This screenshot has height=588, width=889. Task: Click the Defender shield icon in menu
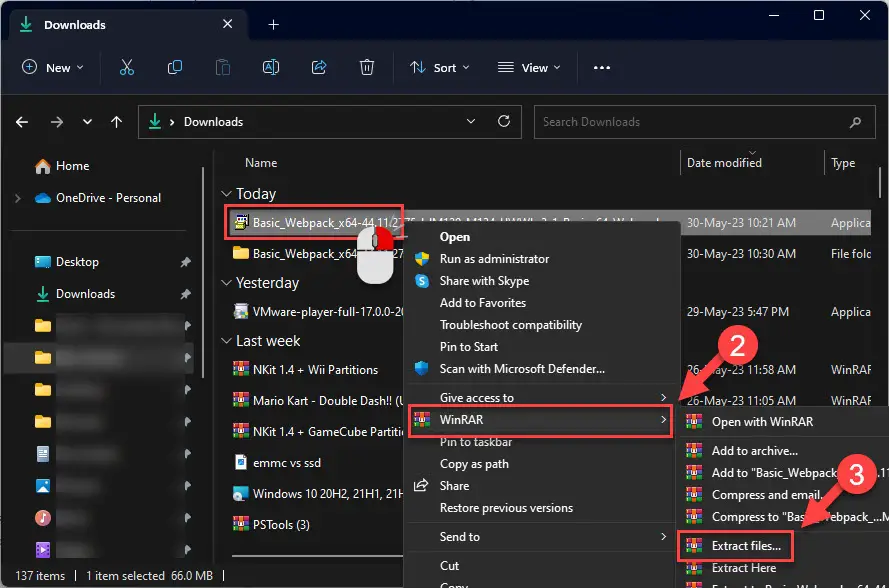pyautogui.click(x=422, y=369)
